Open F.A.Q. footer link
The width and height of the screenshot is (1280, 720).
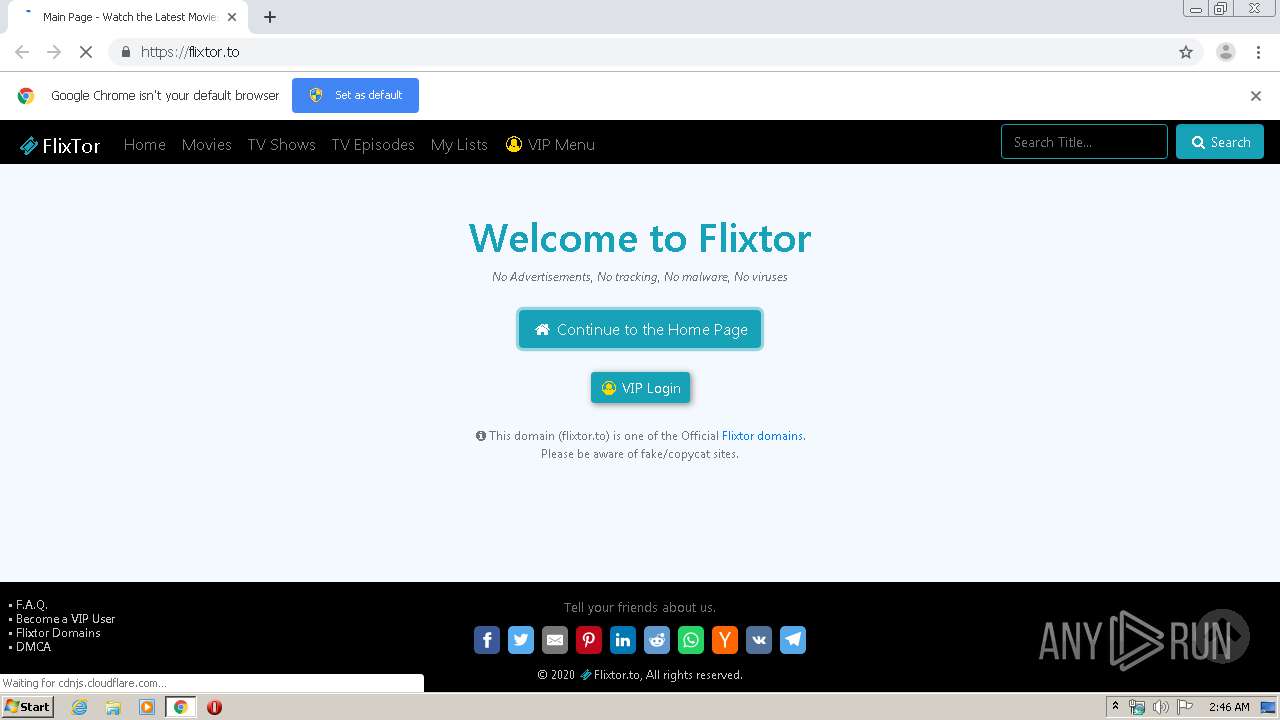pyautogui.click(x=32, y=605)
